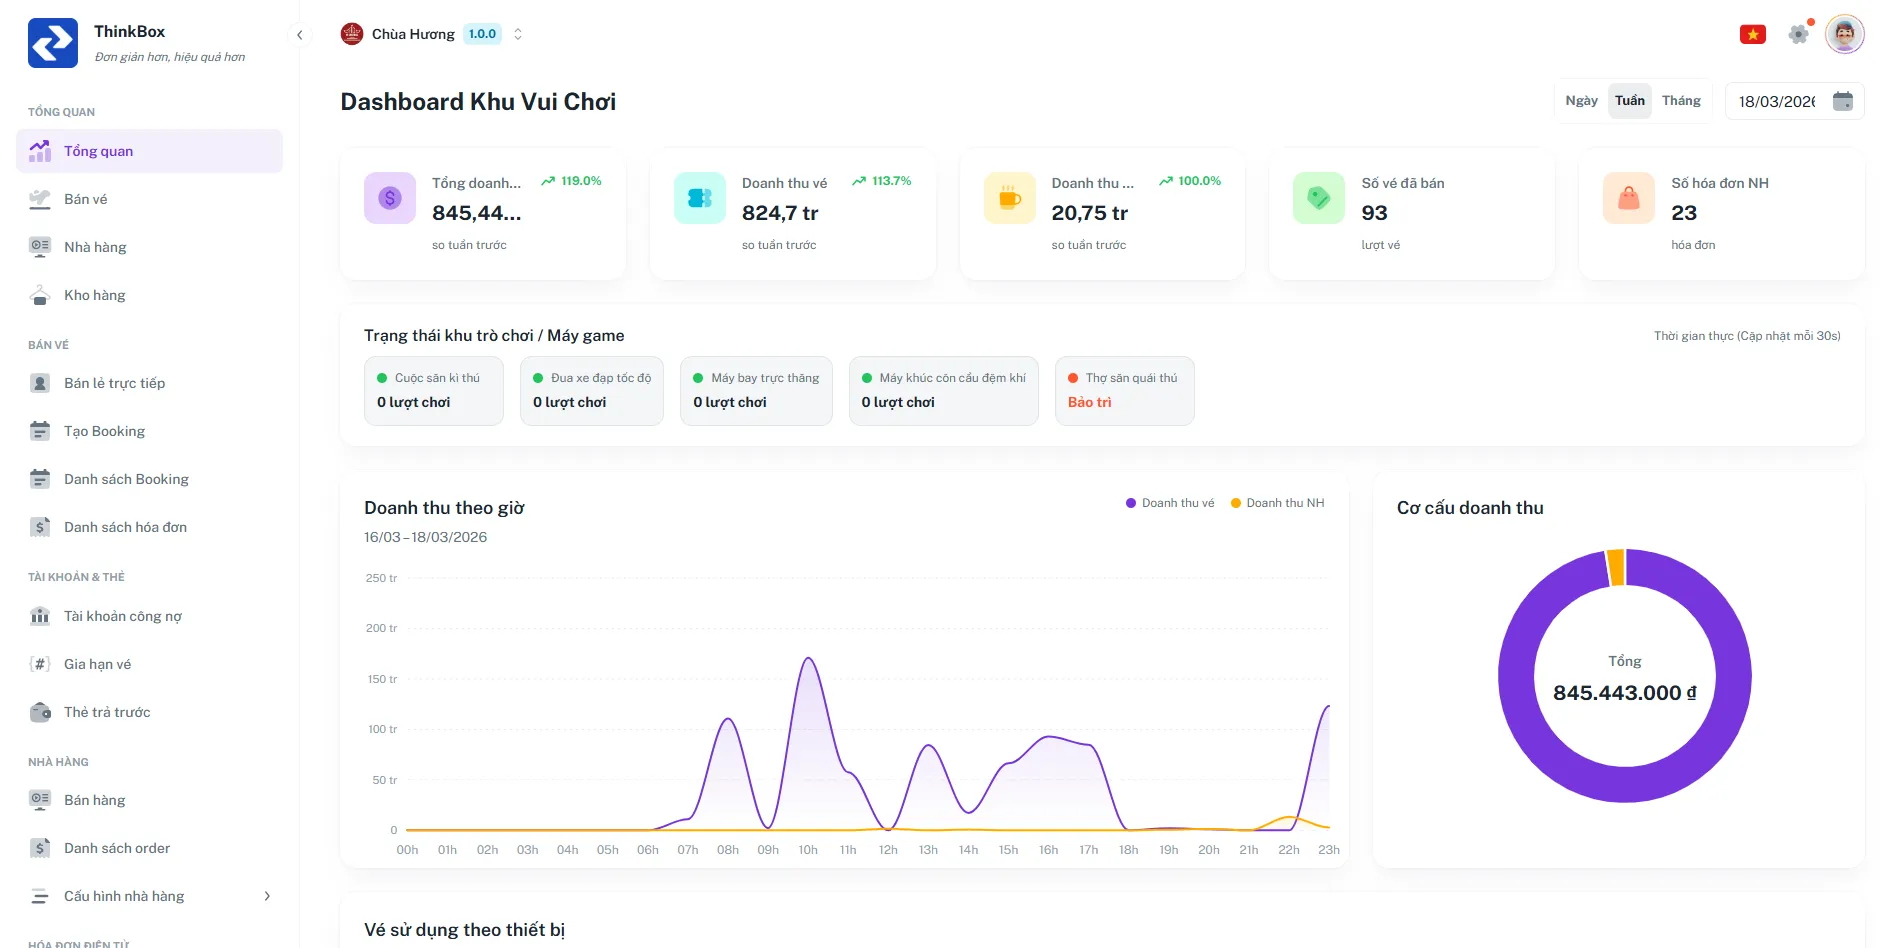Go to Bán vé menu item
The width and height of the screenshot is (1903, 948).
coord(85,199)
